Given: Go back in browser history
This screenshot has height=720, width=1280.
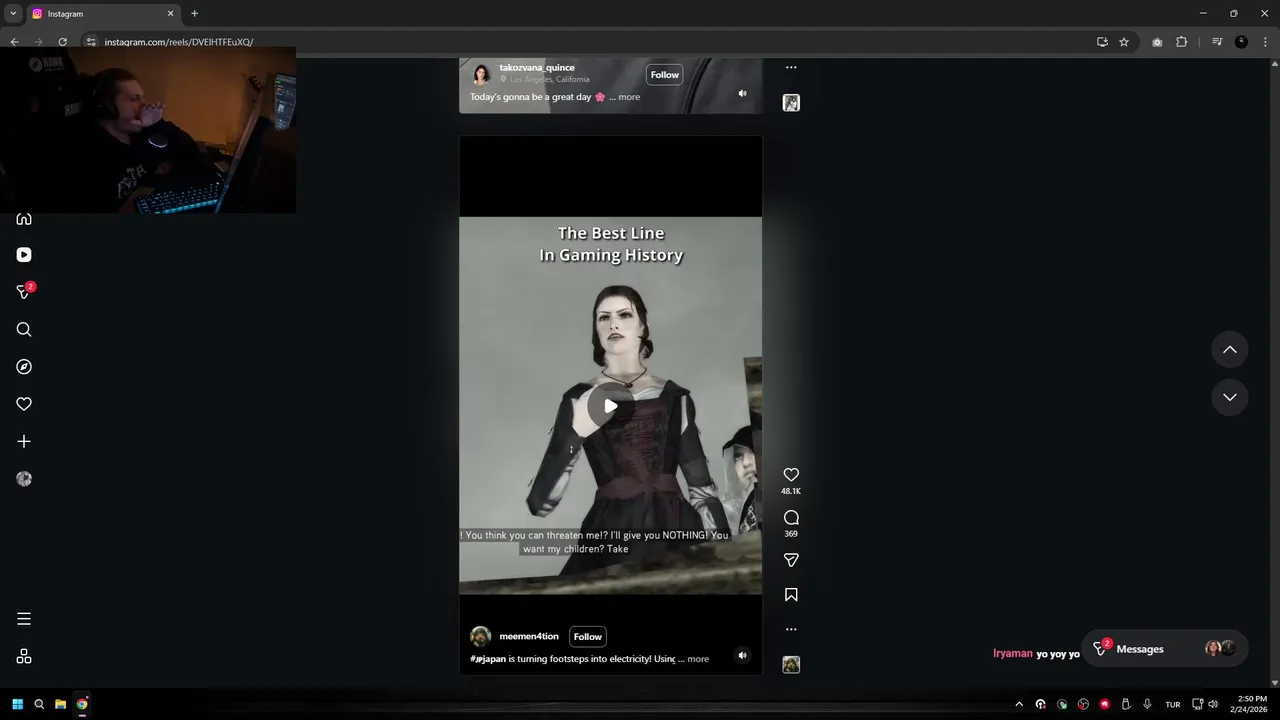Looking at the screenshot, I should (x=14, y=42).
